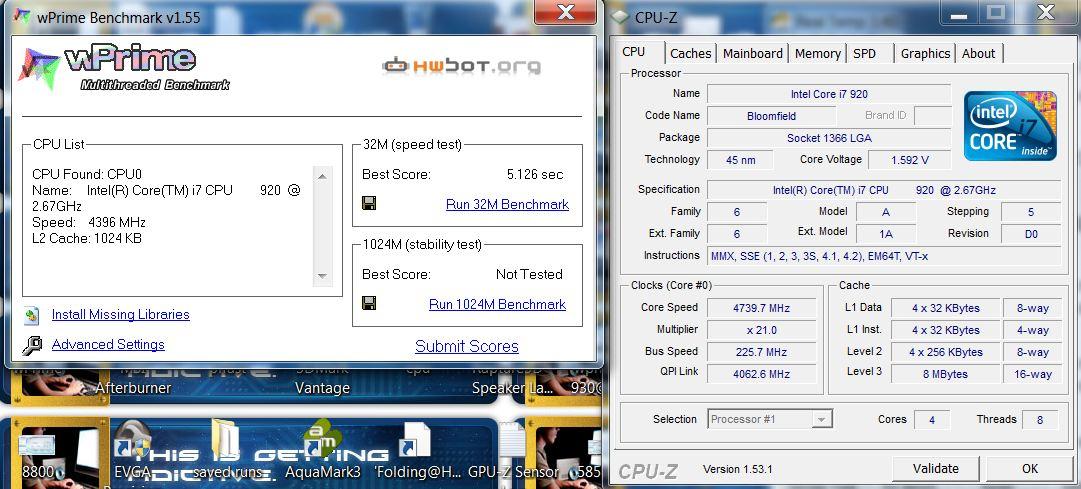Click the Intel Core i7 920 Name field
This screenshot has height=489, width=1081.
click(x=829, y=94)
